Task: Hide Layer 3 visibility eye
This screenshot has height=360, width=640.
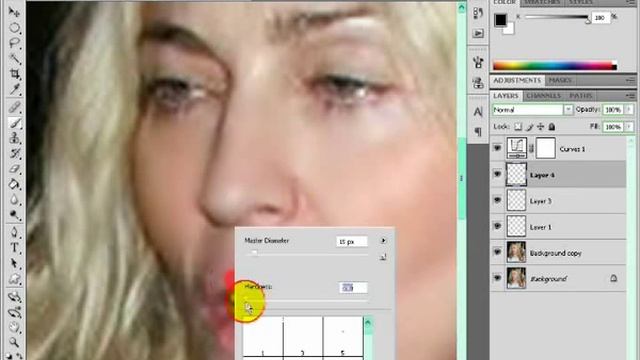Action: tap(497, 200)
